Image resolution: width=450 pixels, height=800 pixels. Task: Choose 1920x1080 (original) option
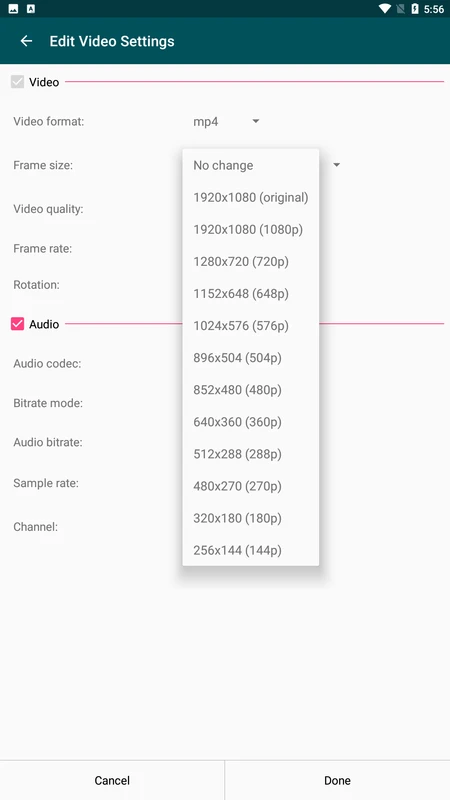(x=251, y=197)
